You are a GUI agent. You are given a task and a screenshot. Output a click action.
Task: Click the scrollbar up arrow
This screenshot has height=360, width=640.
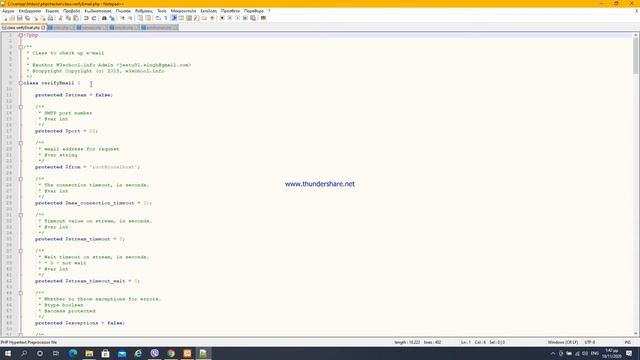(x=636, y=36)
